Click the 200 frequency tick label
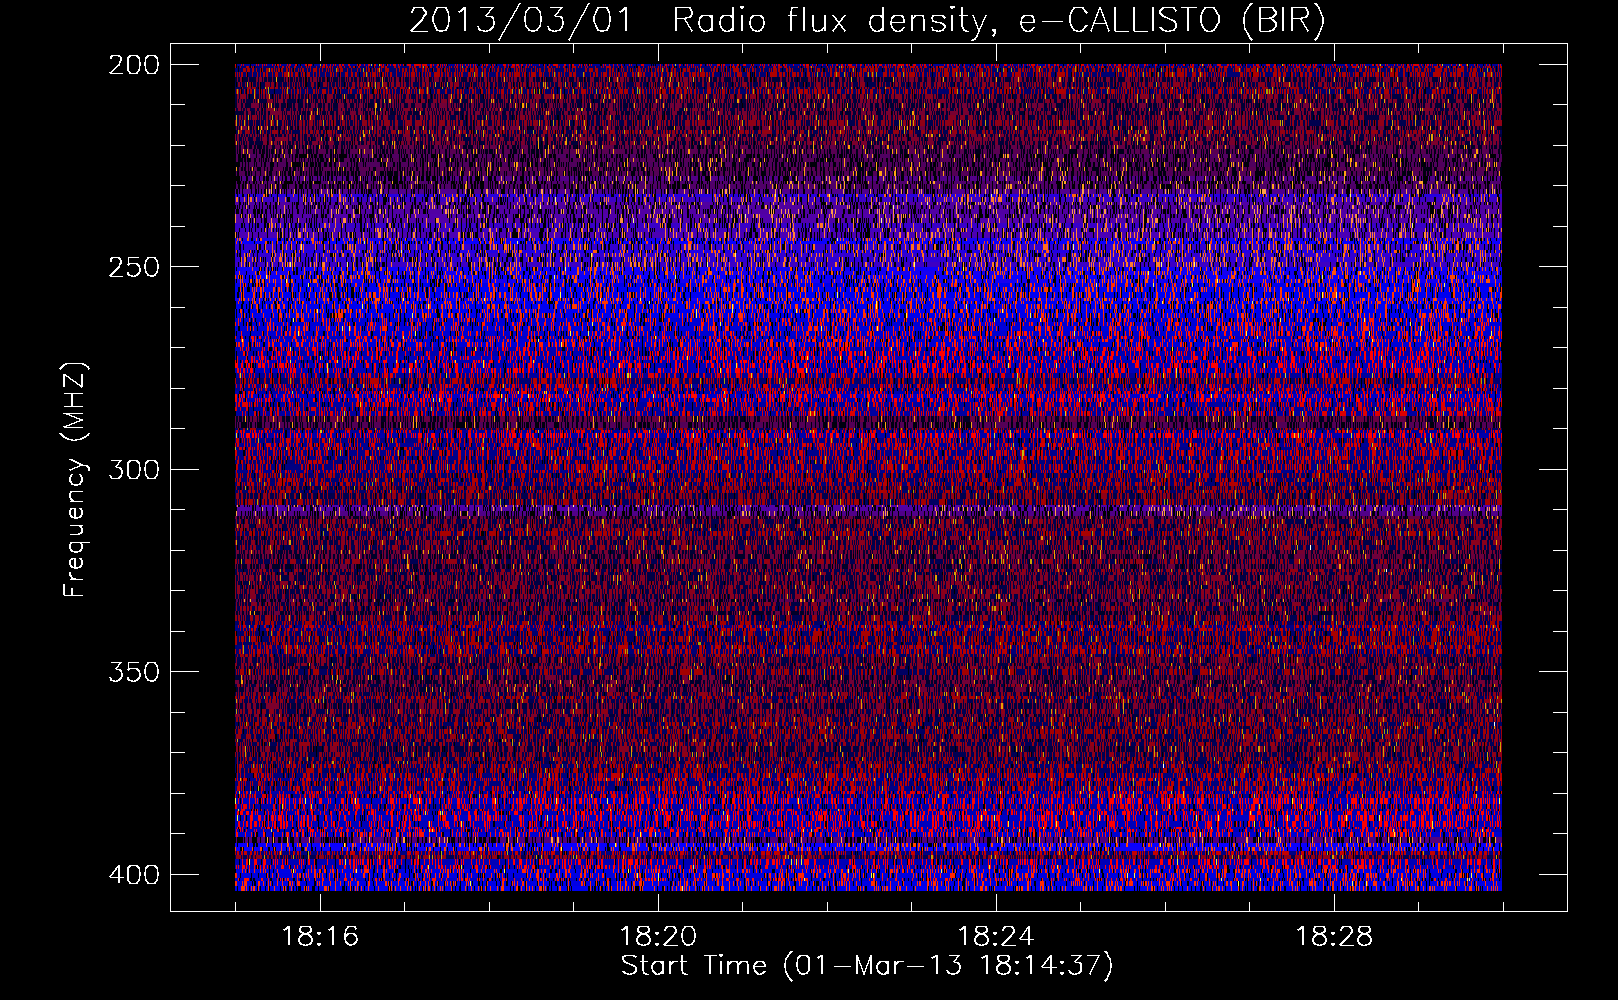1618x1000 pixels. (133, 65)
